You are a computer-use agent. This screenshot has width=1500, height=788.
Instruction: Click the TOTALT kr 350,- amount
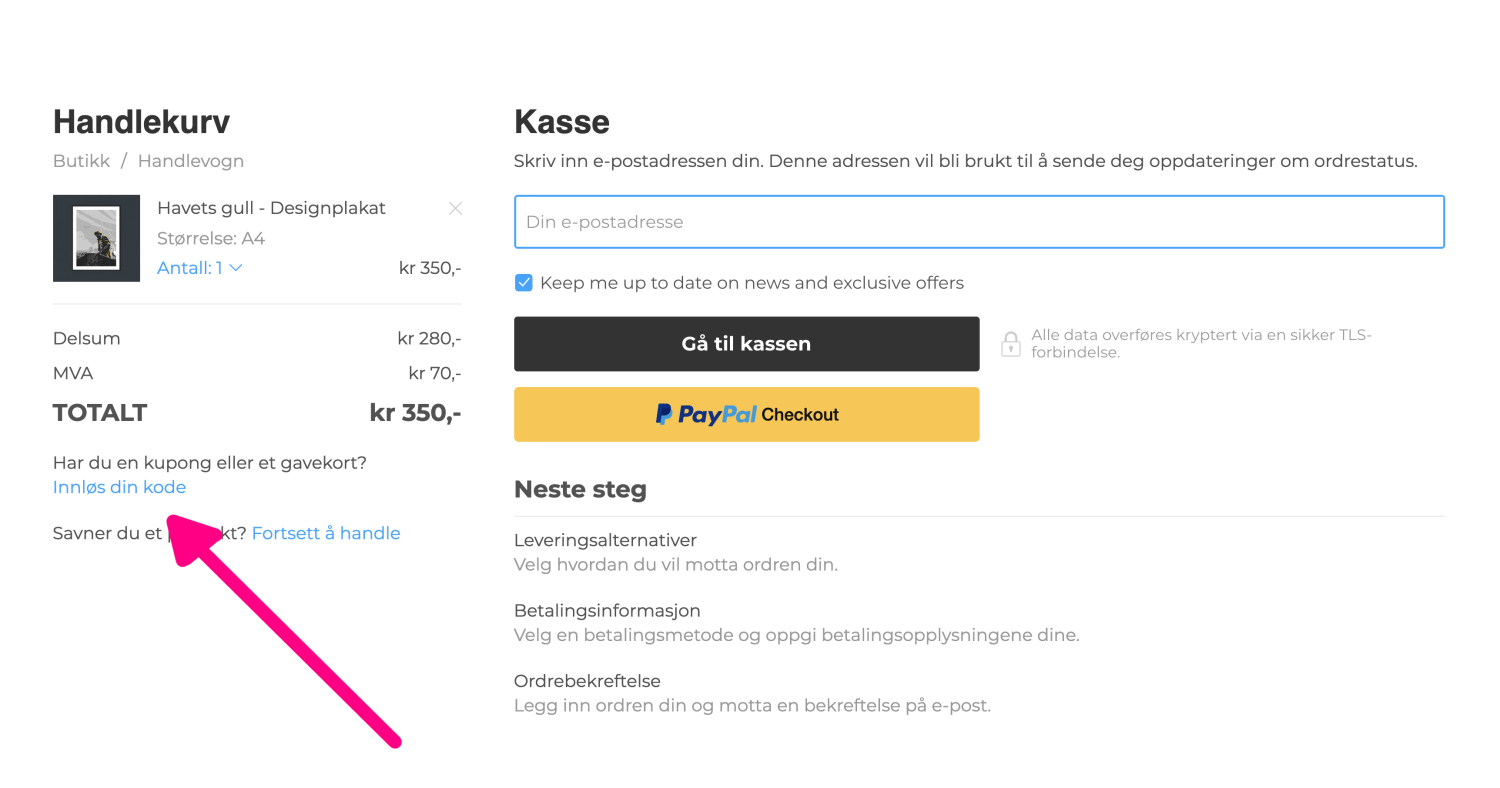415,413
